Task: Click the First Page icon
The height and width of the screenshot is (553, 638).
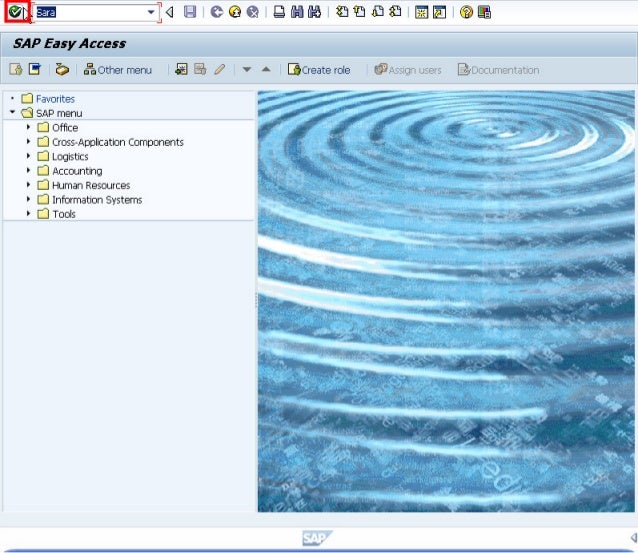Action: 342,12
